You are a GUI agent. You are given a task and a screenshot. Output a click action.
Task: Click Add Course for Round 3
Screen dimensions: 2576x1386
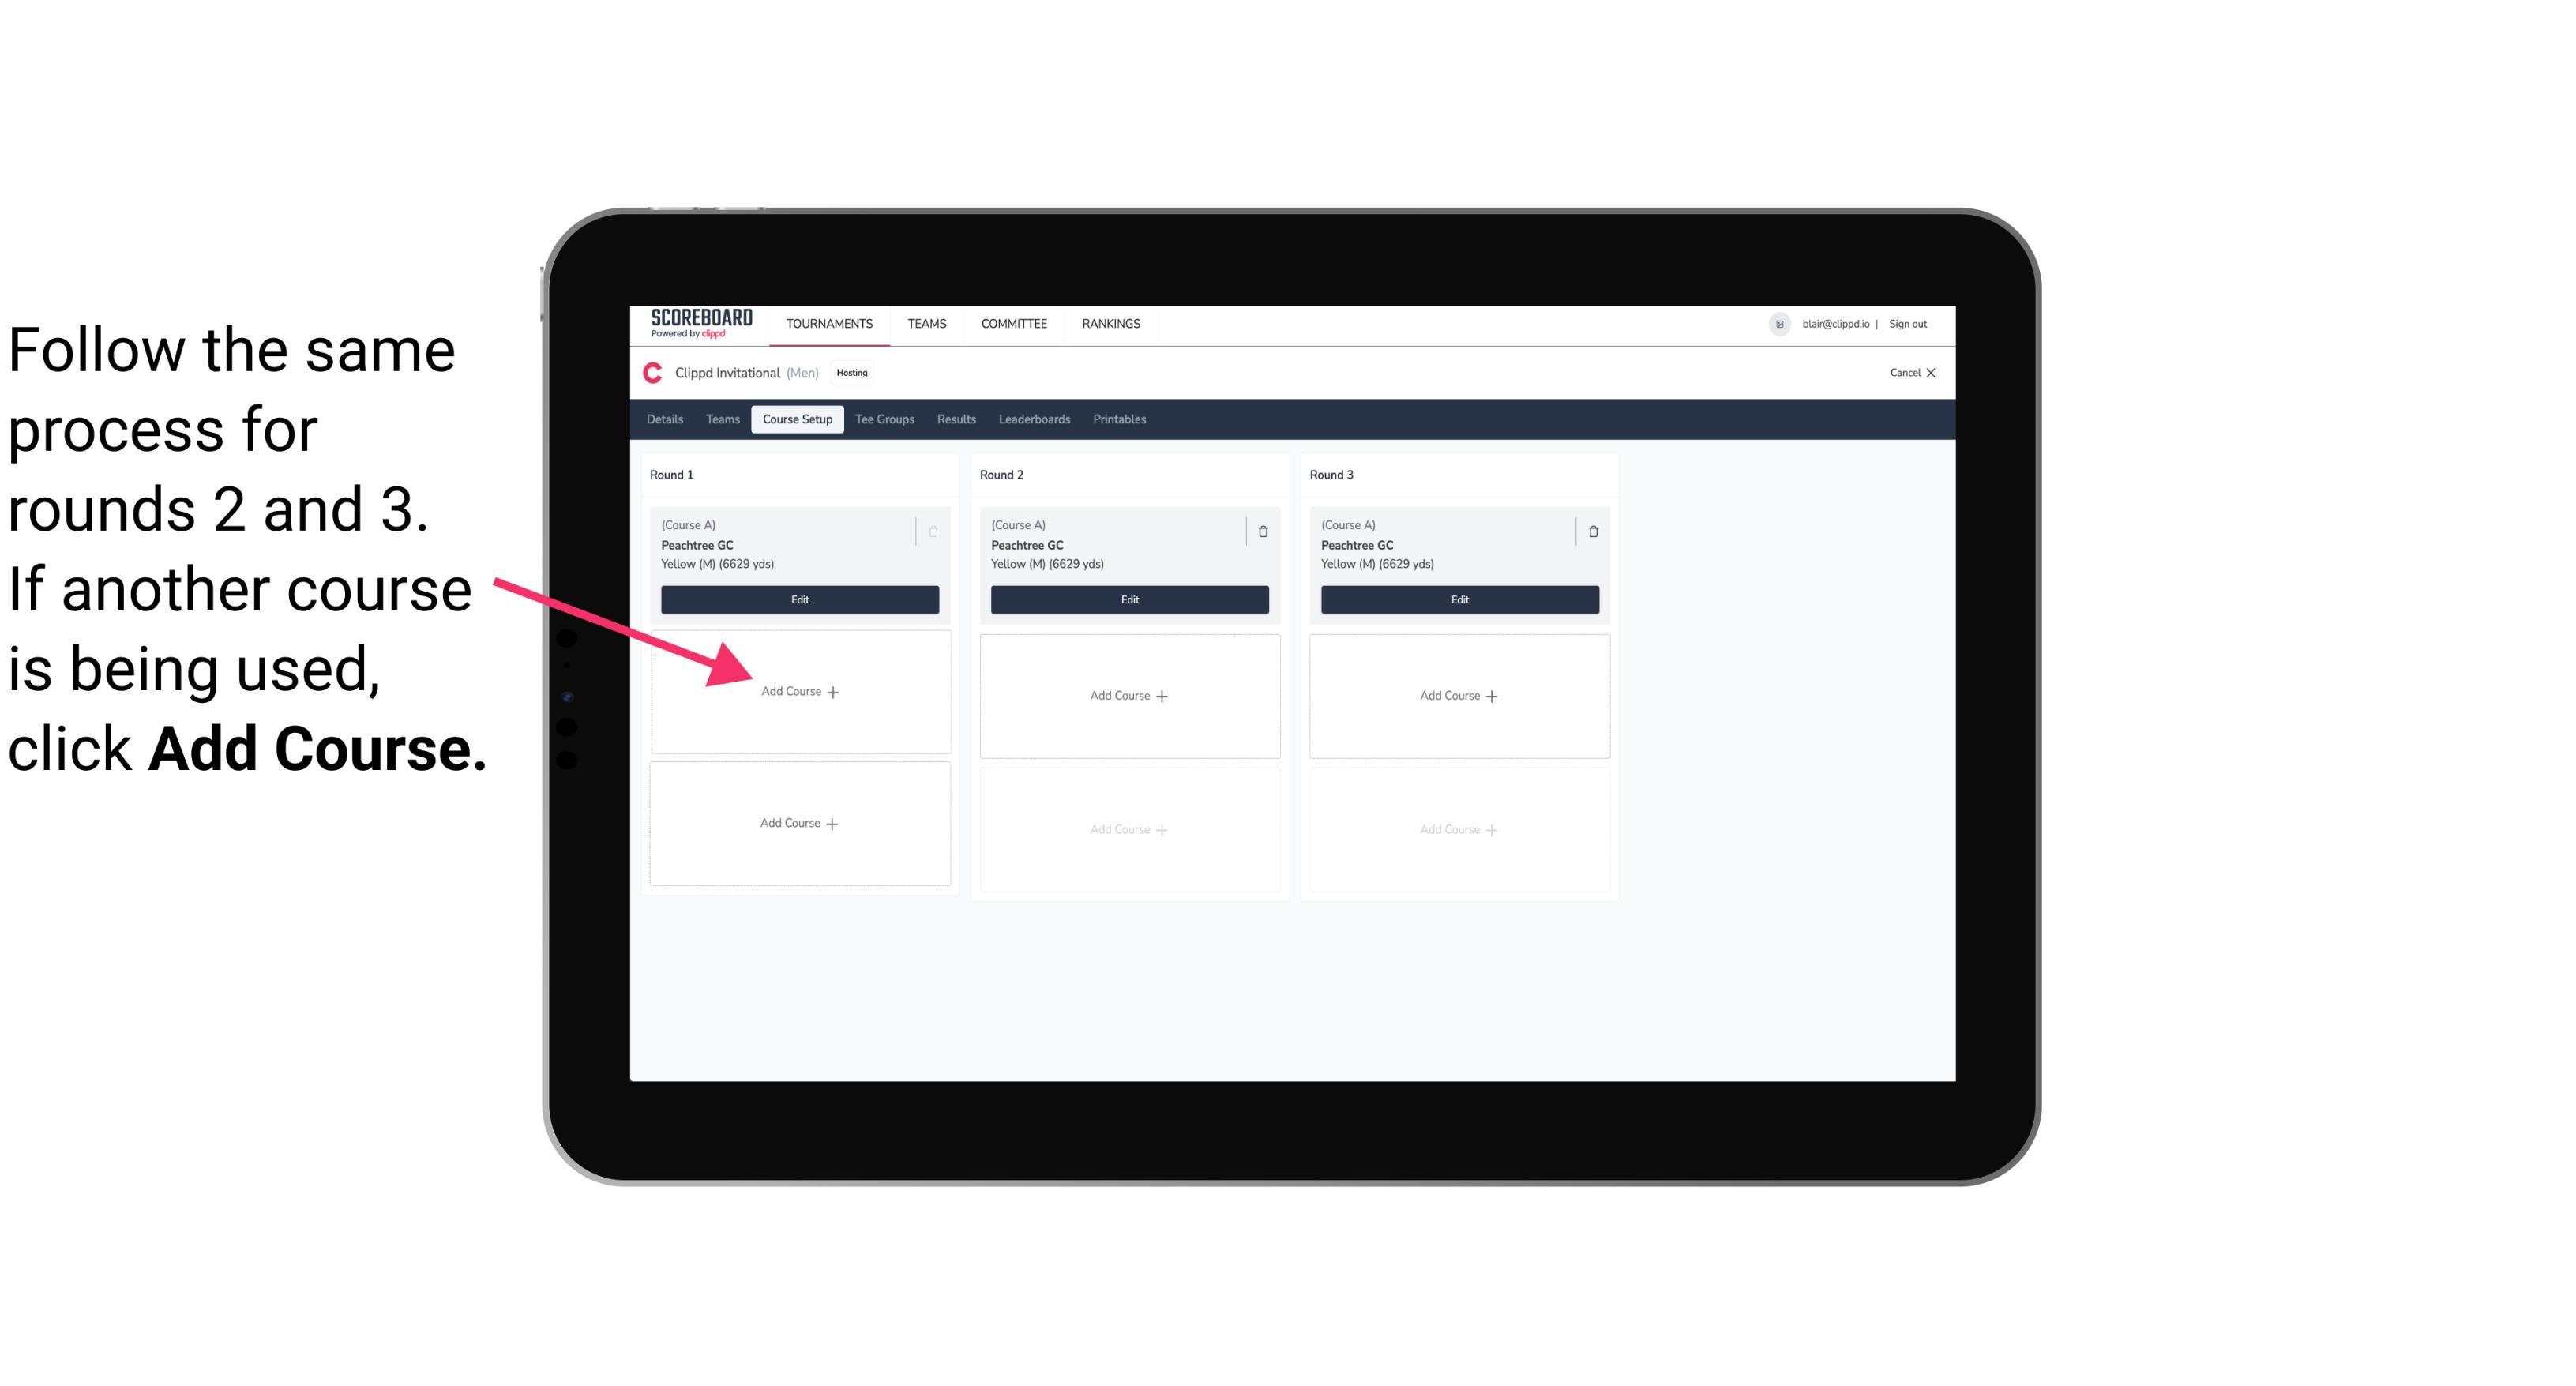tap(1457, 693)
